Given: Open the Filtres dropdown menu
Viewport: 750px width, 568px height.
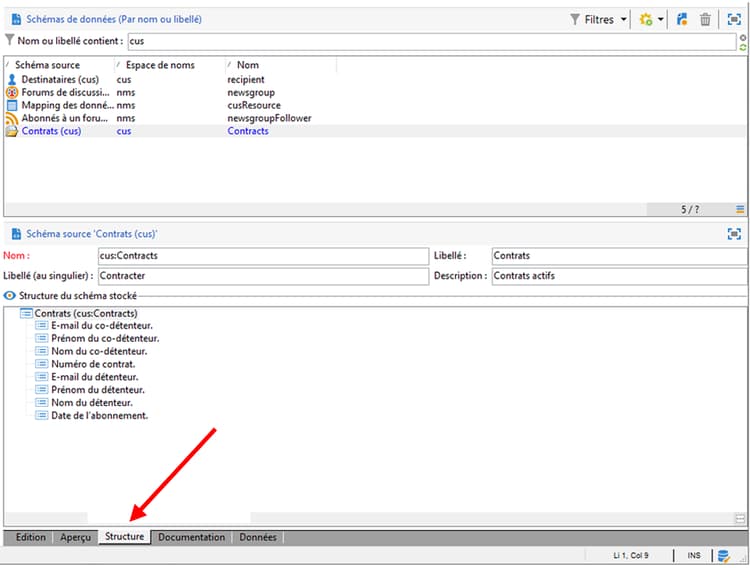Looking at the screenshot, I should (598, 20).
